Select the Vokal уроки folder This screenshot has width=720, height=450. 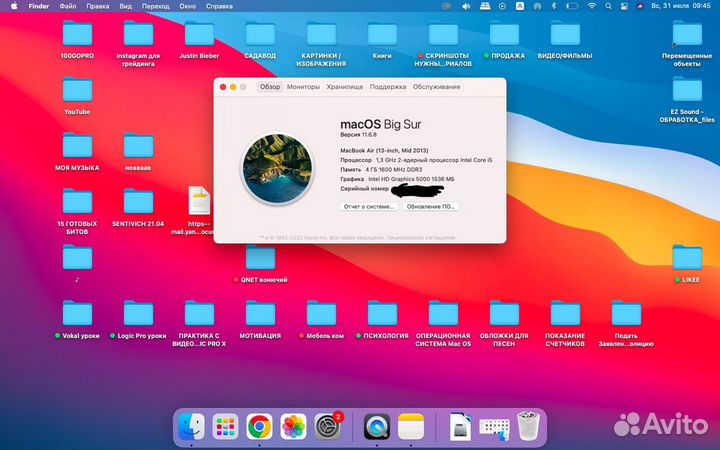click(x=77, y=314)
